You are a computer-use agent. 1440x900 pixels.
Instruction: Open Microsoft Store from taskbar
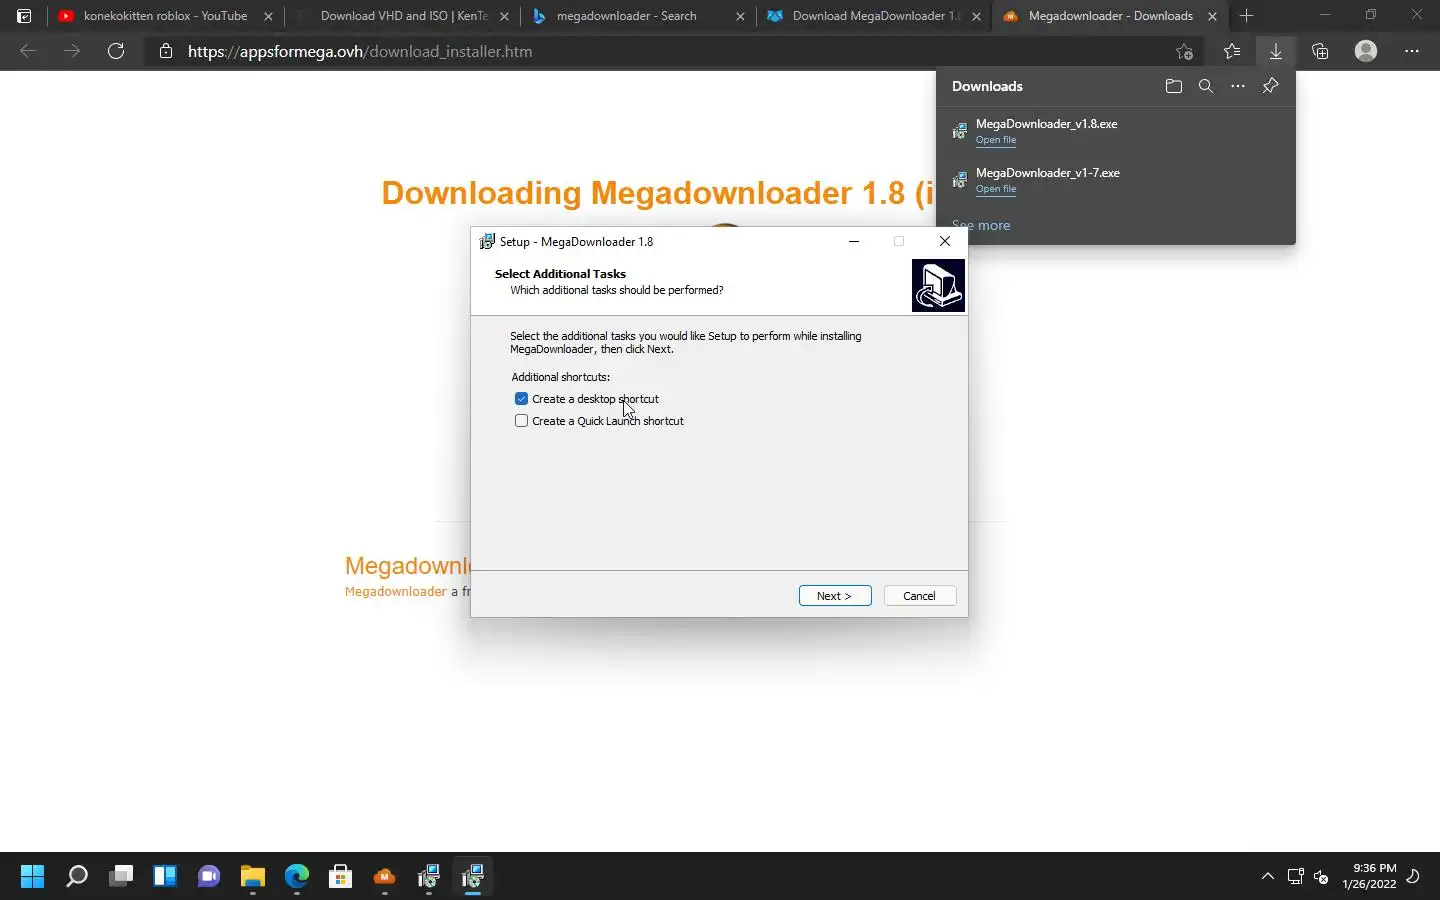tap(341, 877)
